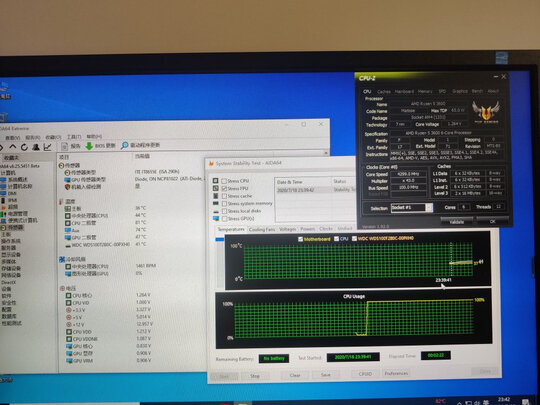Click the Refresh icon in AIDA64 toolbar
The height and width of the screenshot is (405, 540).
coord(24,147)
